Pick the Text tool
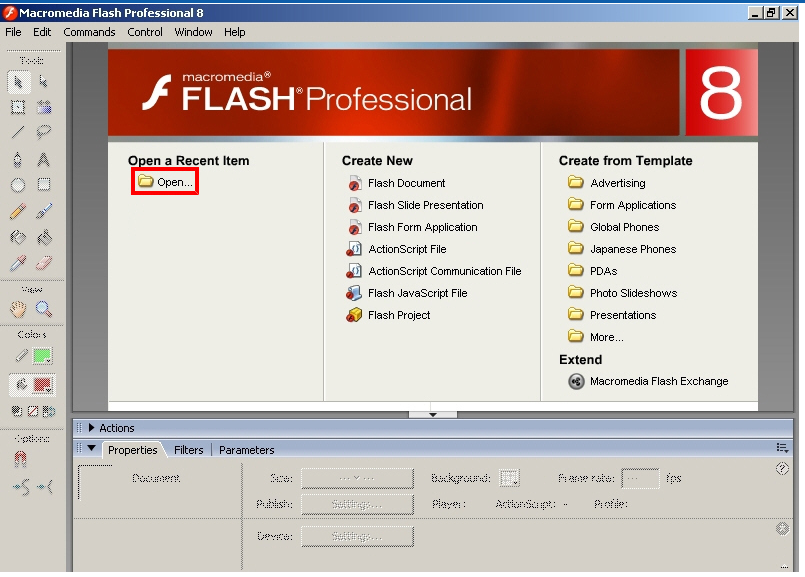 tap(44, 160)
